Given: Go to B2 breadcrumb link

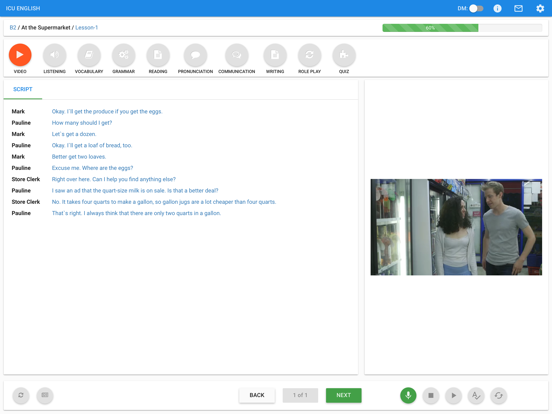Looking at the screenshot, I should point(13,27).
